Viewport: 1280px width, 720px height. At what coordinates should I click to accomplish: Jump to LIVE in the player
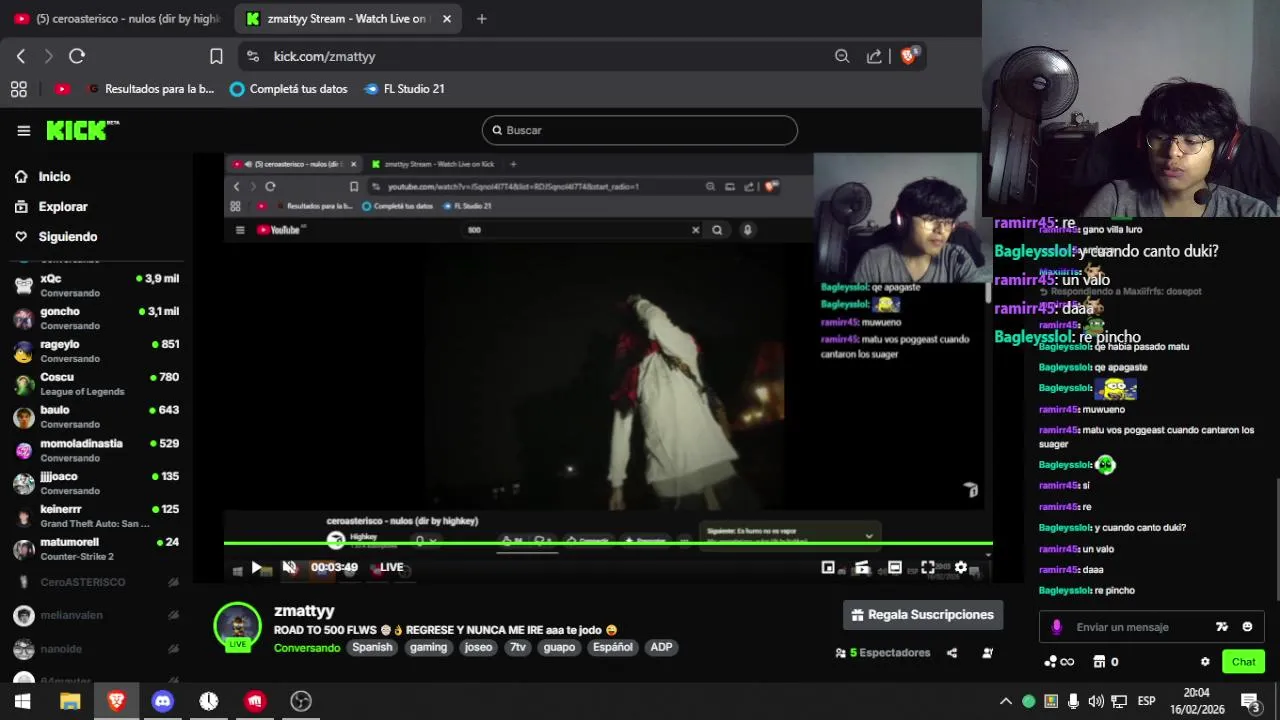coord(391,567)
